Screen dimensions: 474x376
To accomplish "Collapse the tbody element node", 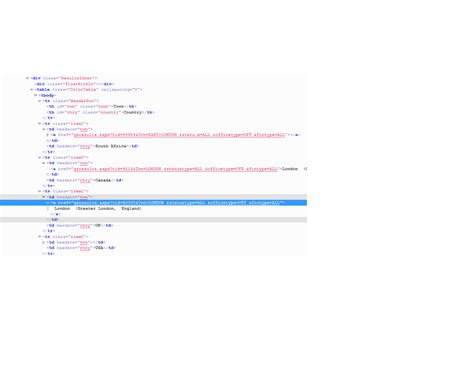I will (x=36, y=95).
